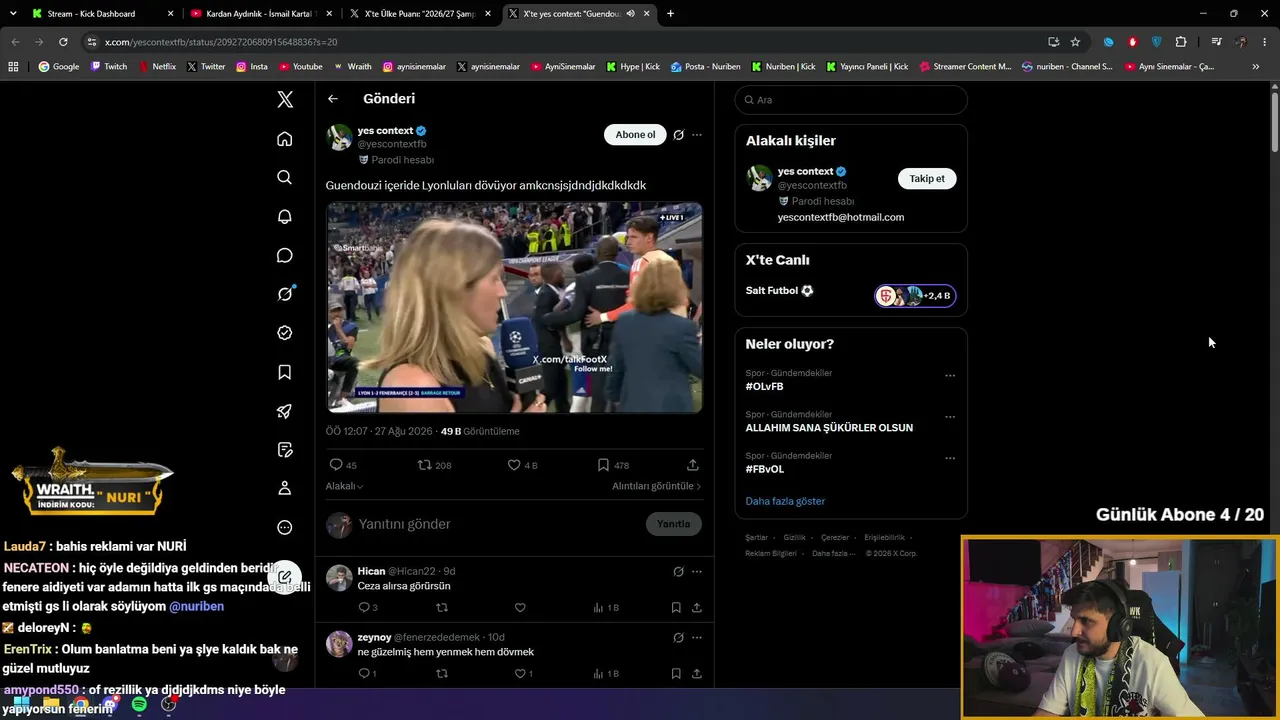Open more options for #FBvOL trend
The width and height of the screenshot is (1280, 720).
[x=950, y=458]
